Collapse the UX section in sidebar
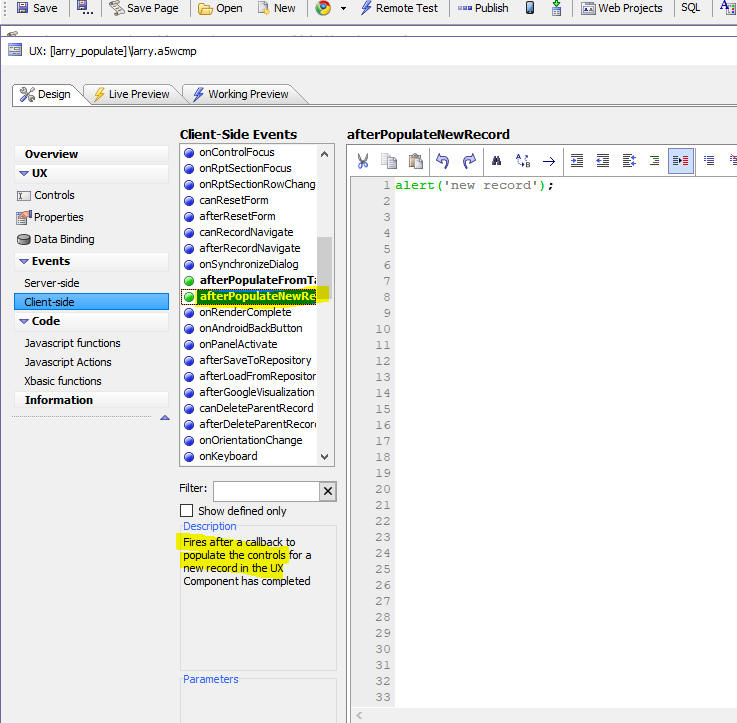Screen dimensions: 737x723 [24, 173]
